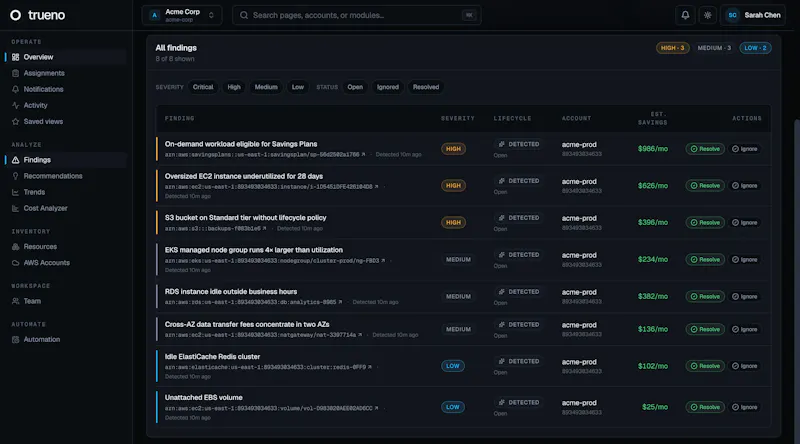The width and height of the screenshot is (800, 444).
Task: Click the search magnifier icon
Action: pyautogui.click(x=244, y=15)
